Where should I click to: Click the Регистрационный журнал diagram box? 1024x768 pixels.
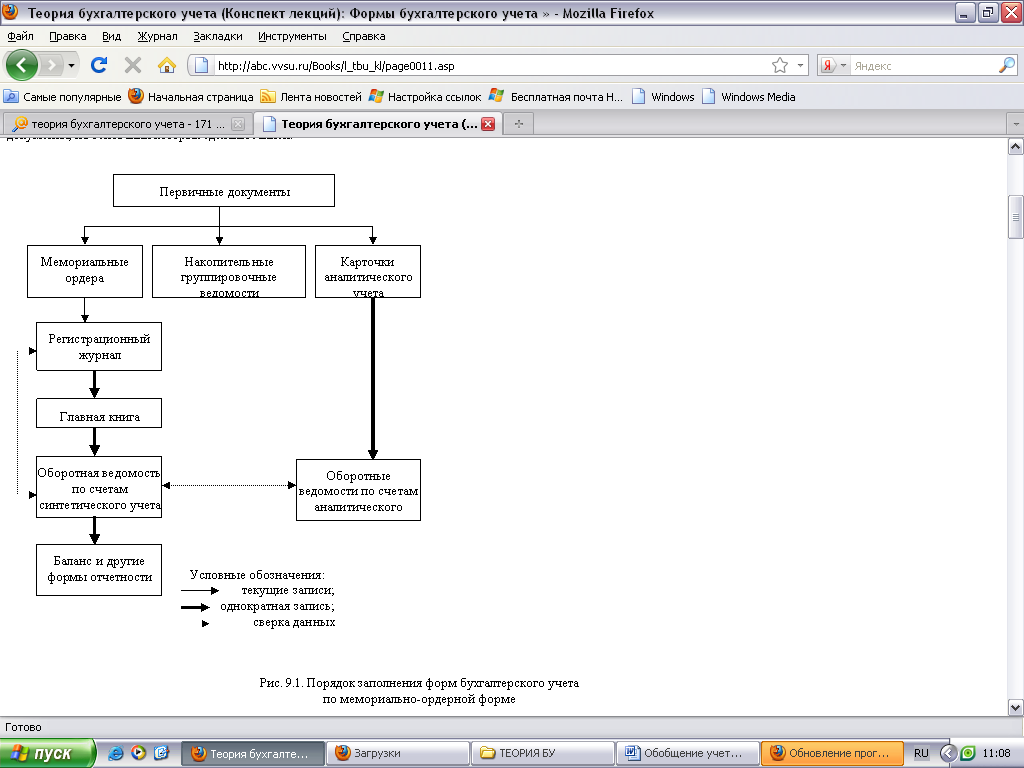(x=99, y=346)
